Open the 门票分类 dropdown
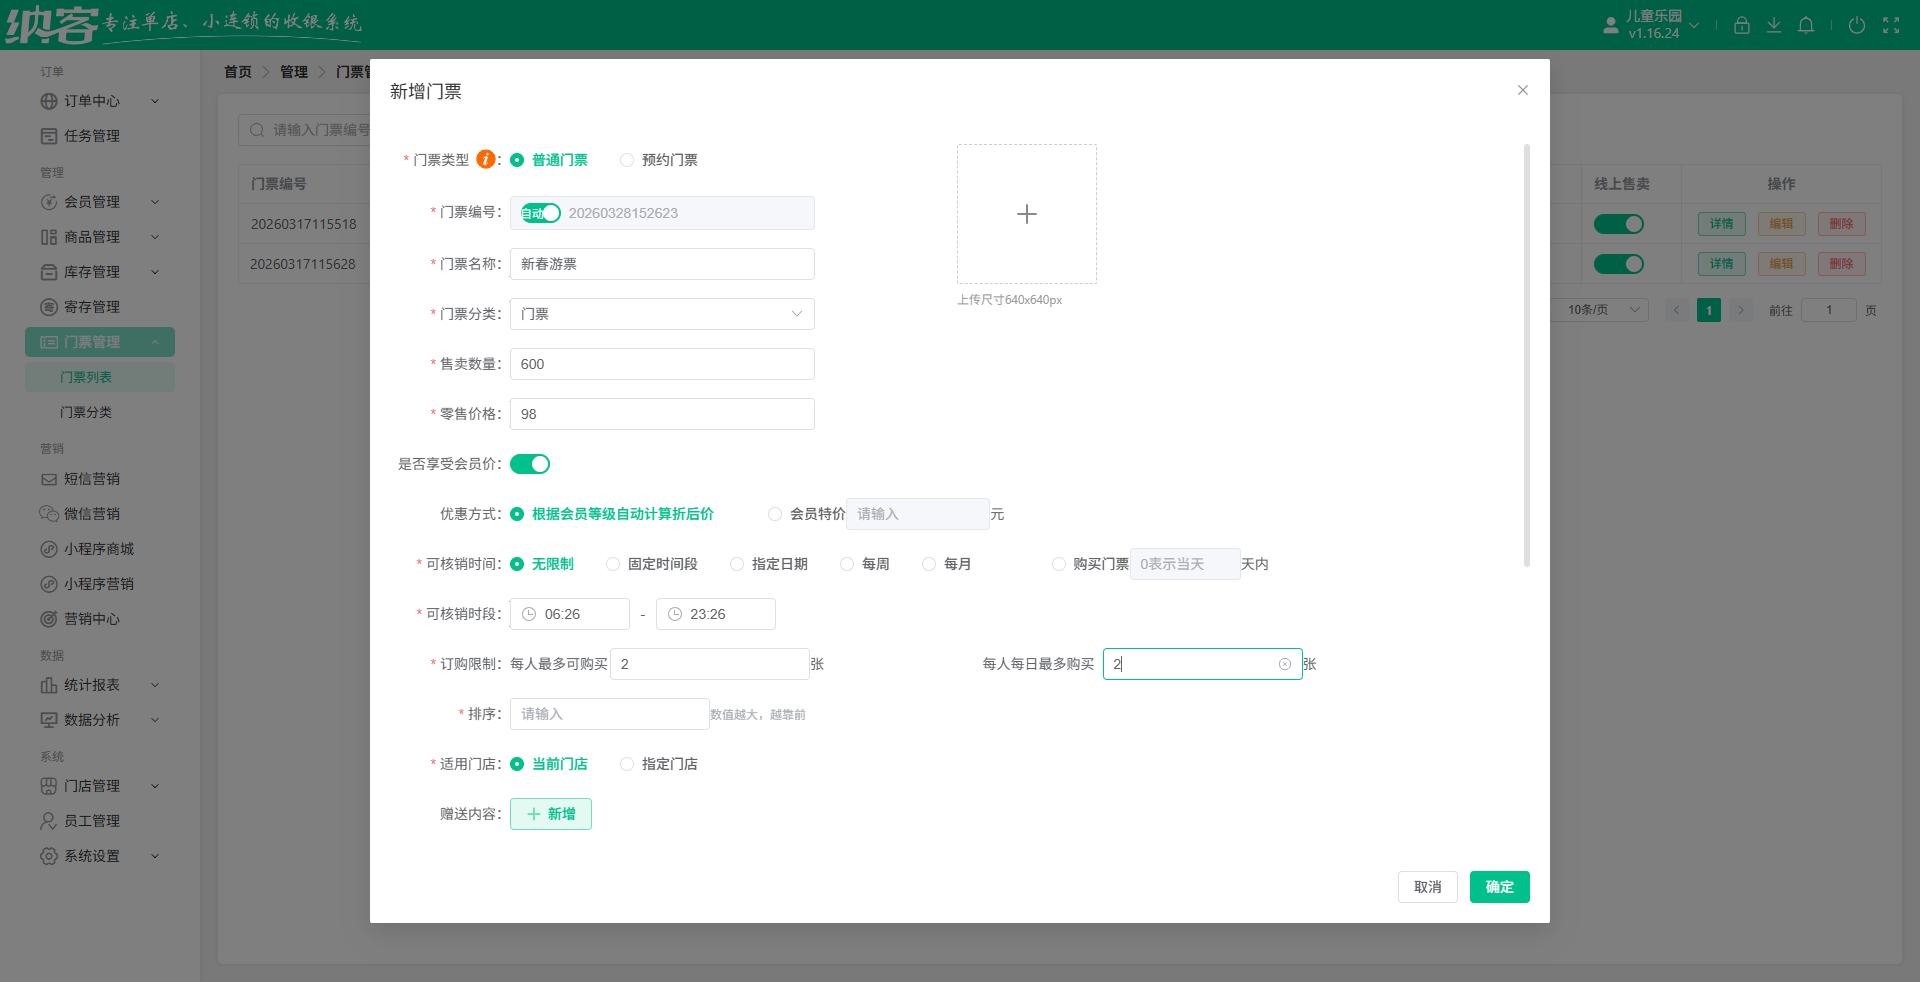The width and height of the screenshot is (1920, 982). coord(661,314)
